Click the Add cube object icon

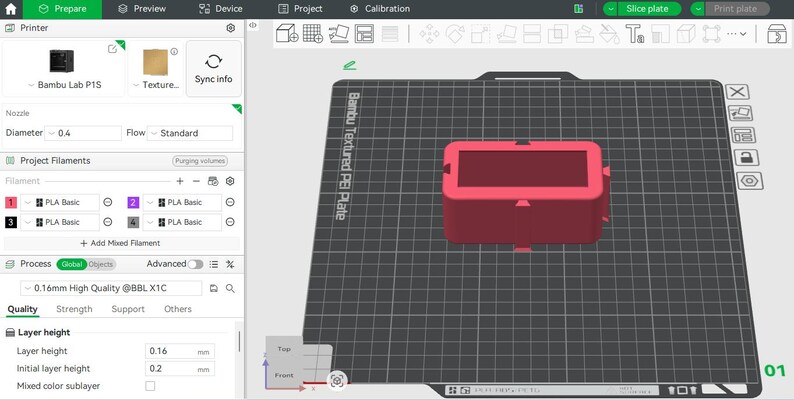click(287, 33)
